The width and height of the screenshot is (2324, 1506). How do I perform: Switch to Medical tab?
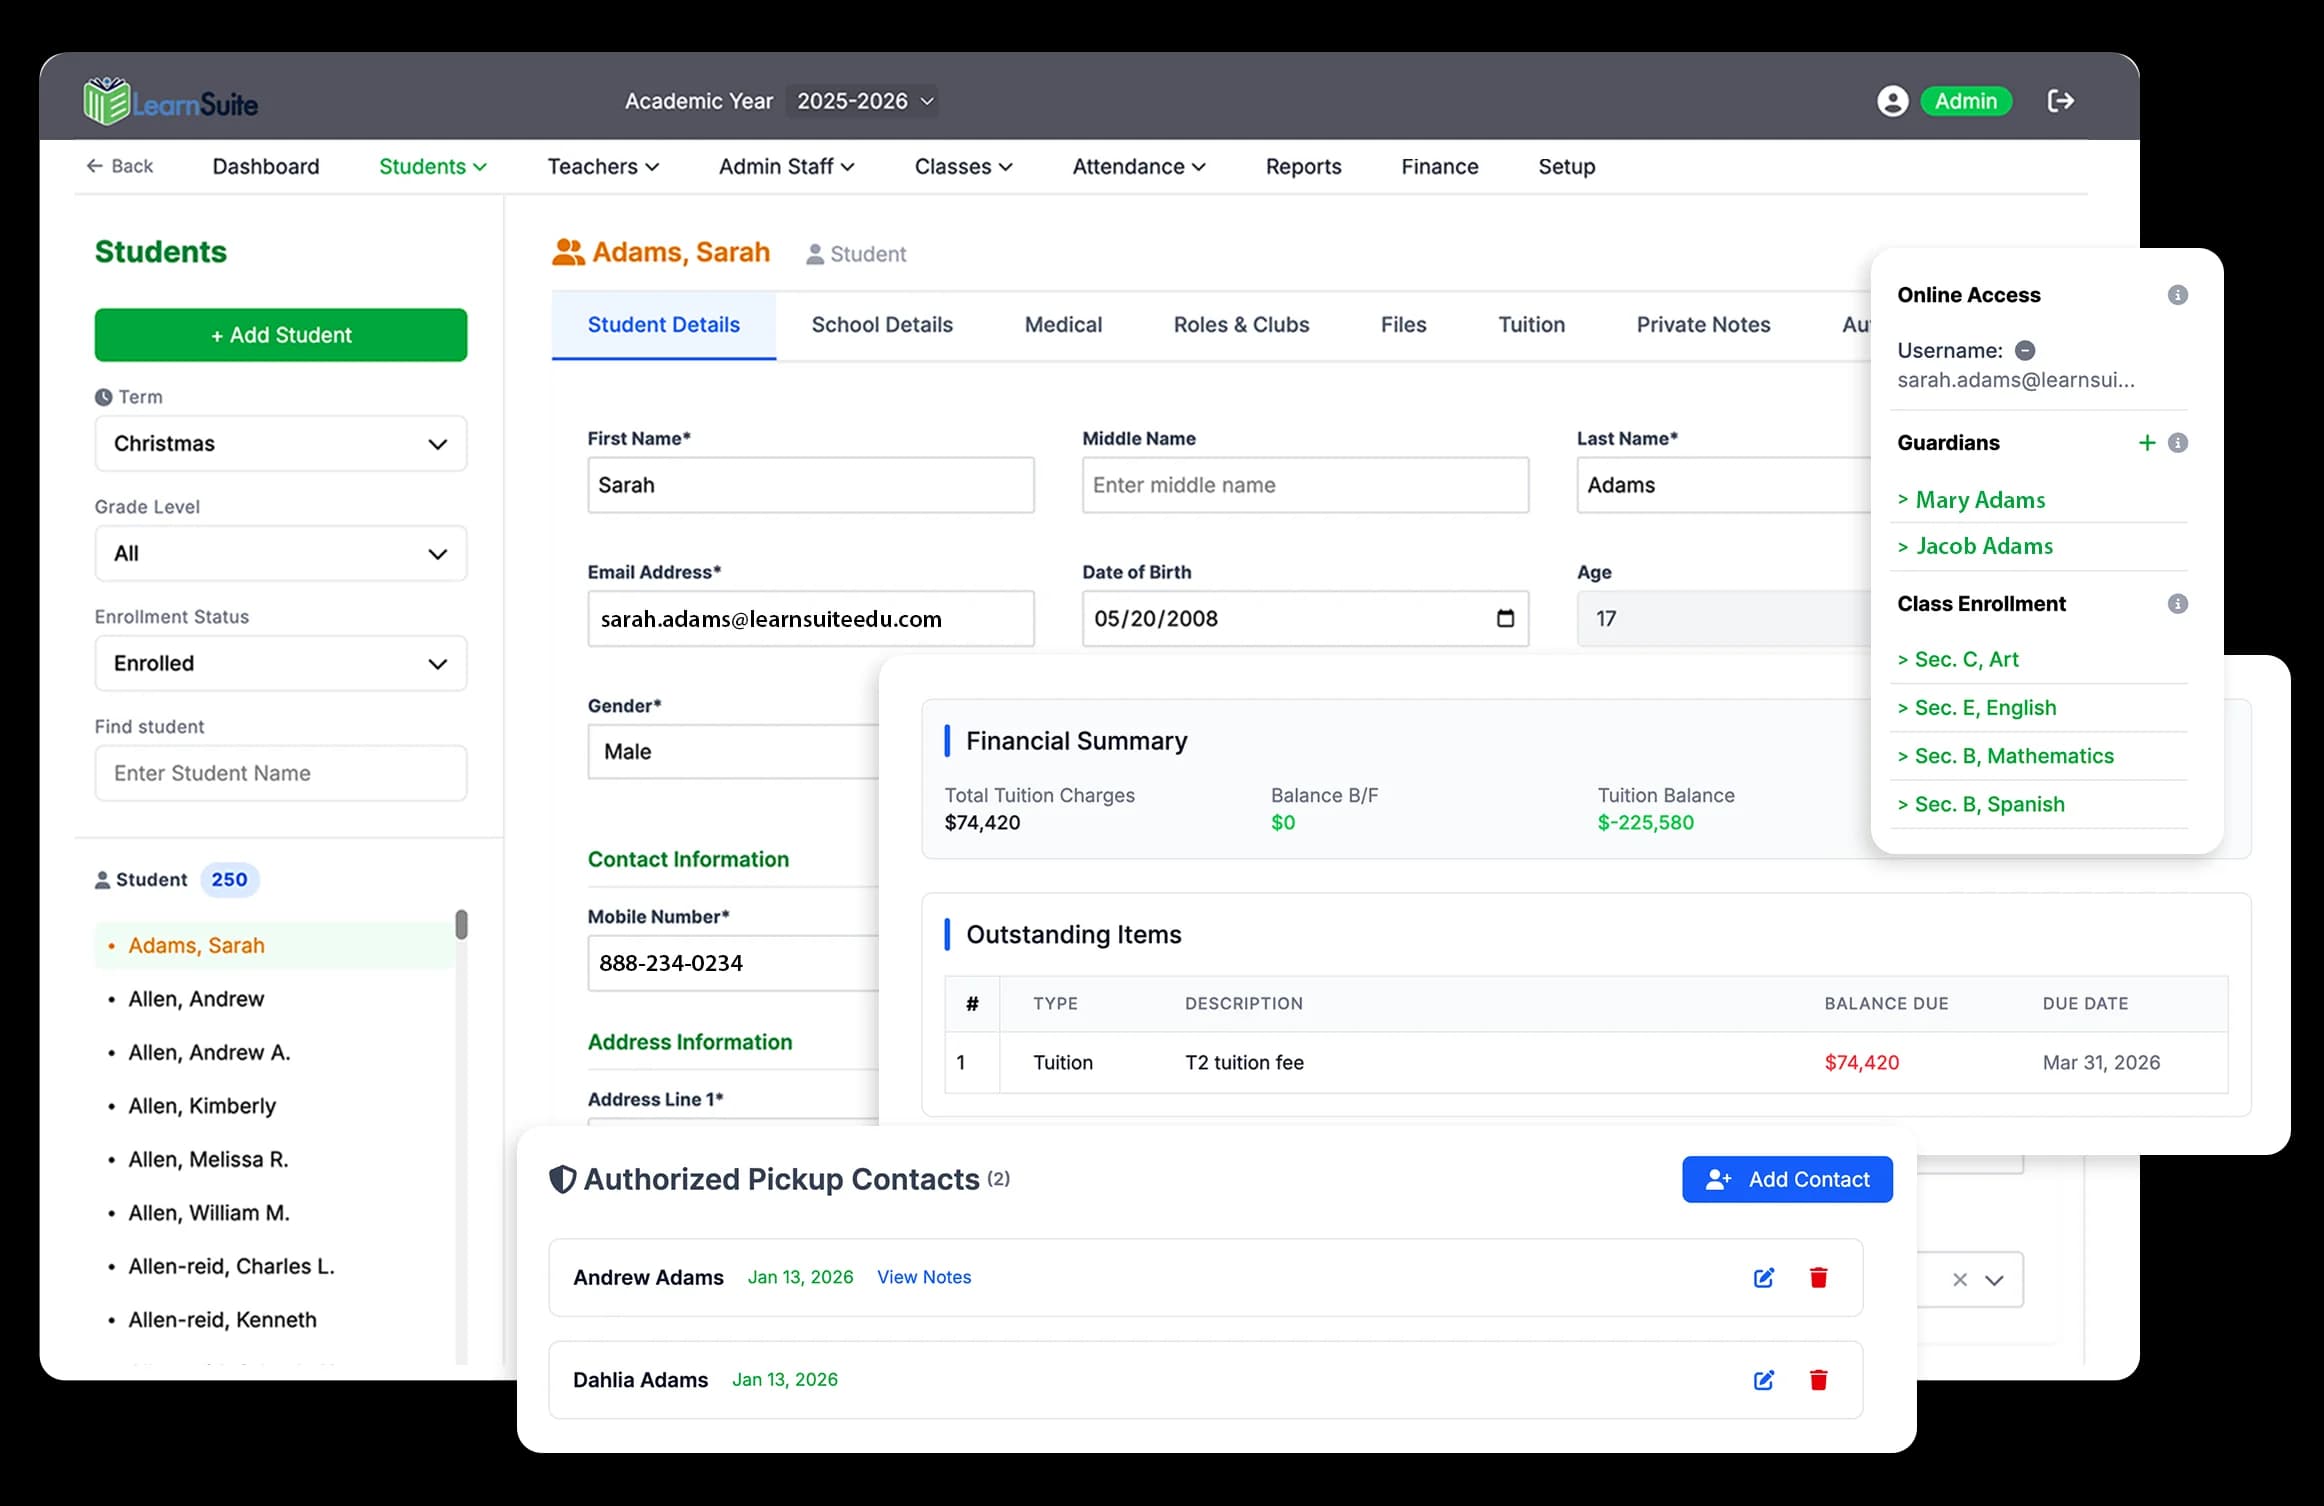click(x=1063, y=325)
